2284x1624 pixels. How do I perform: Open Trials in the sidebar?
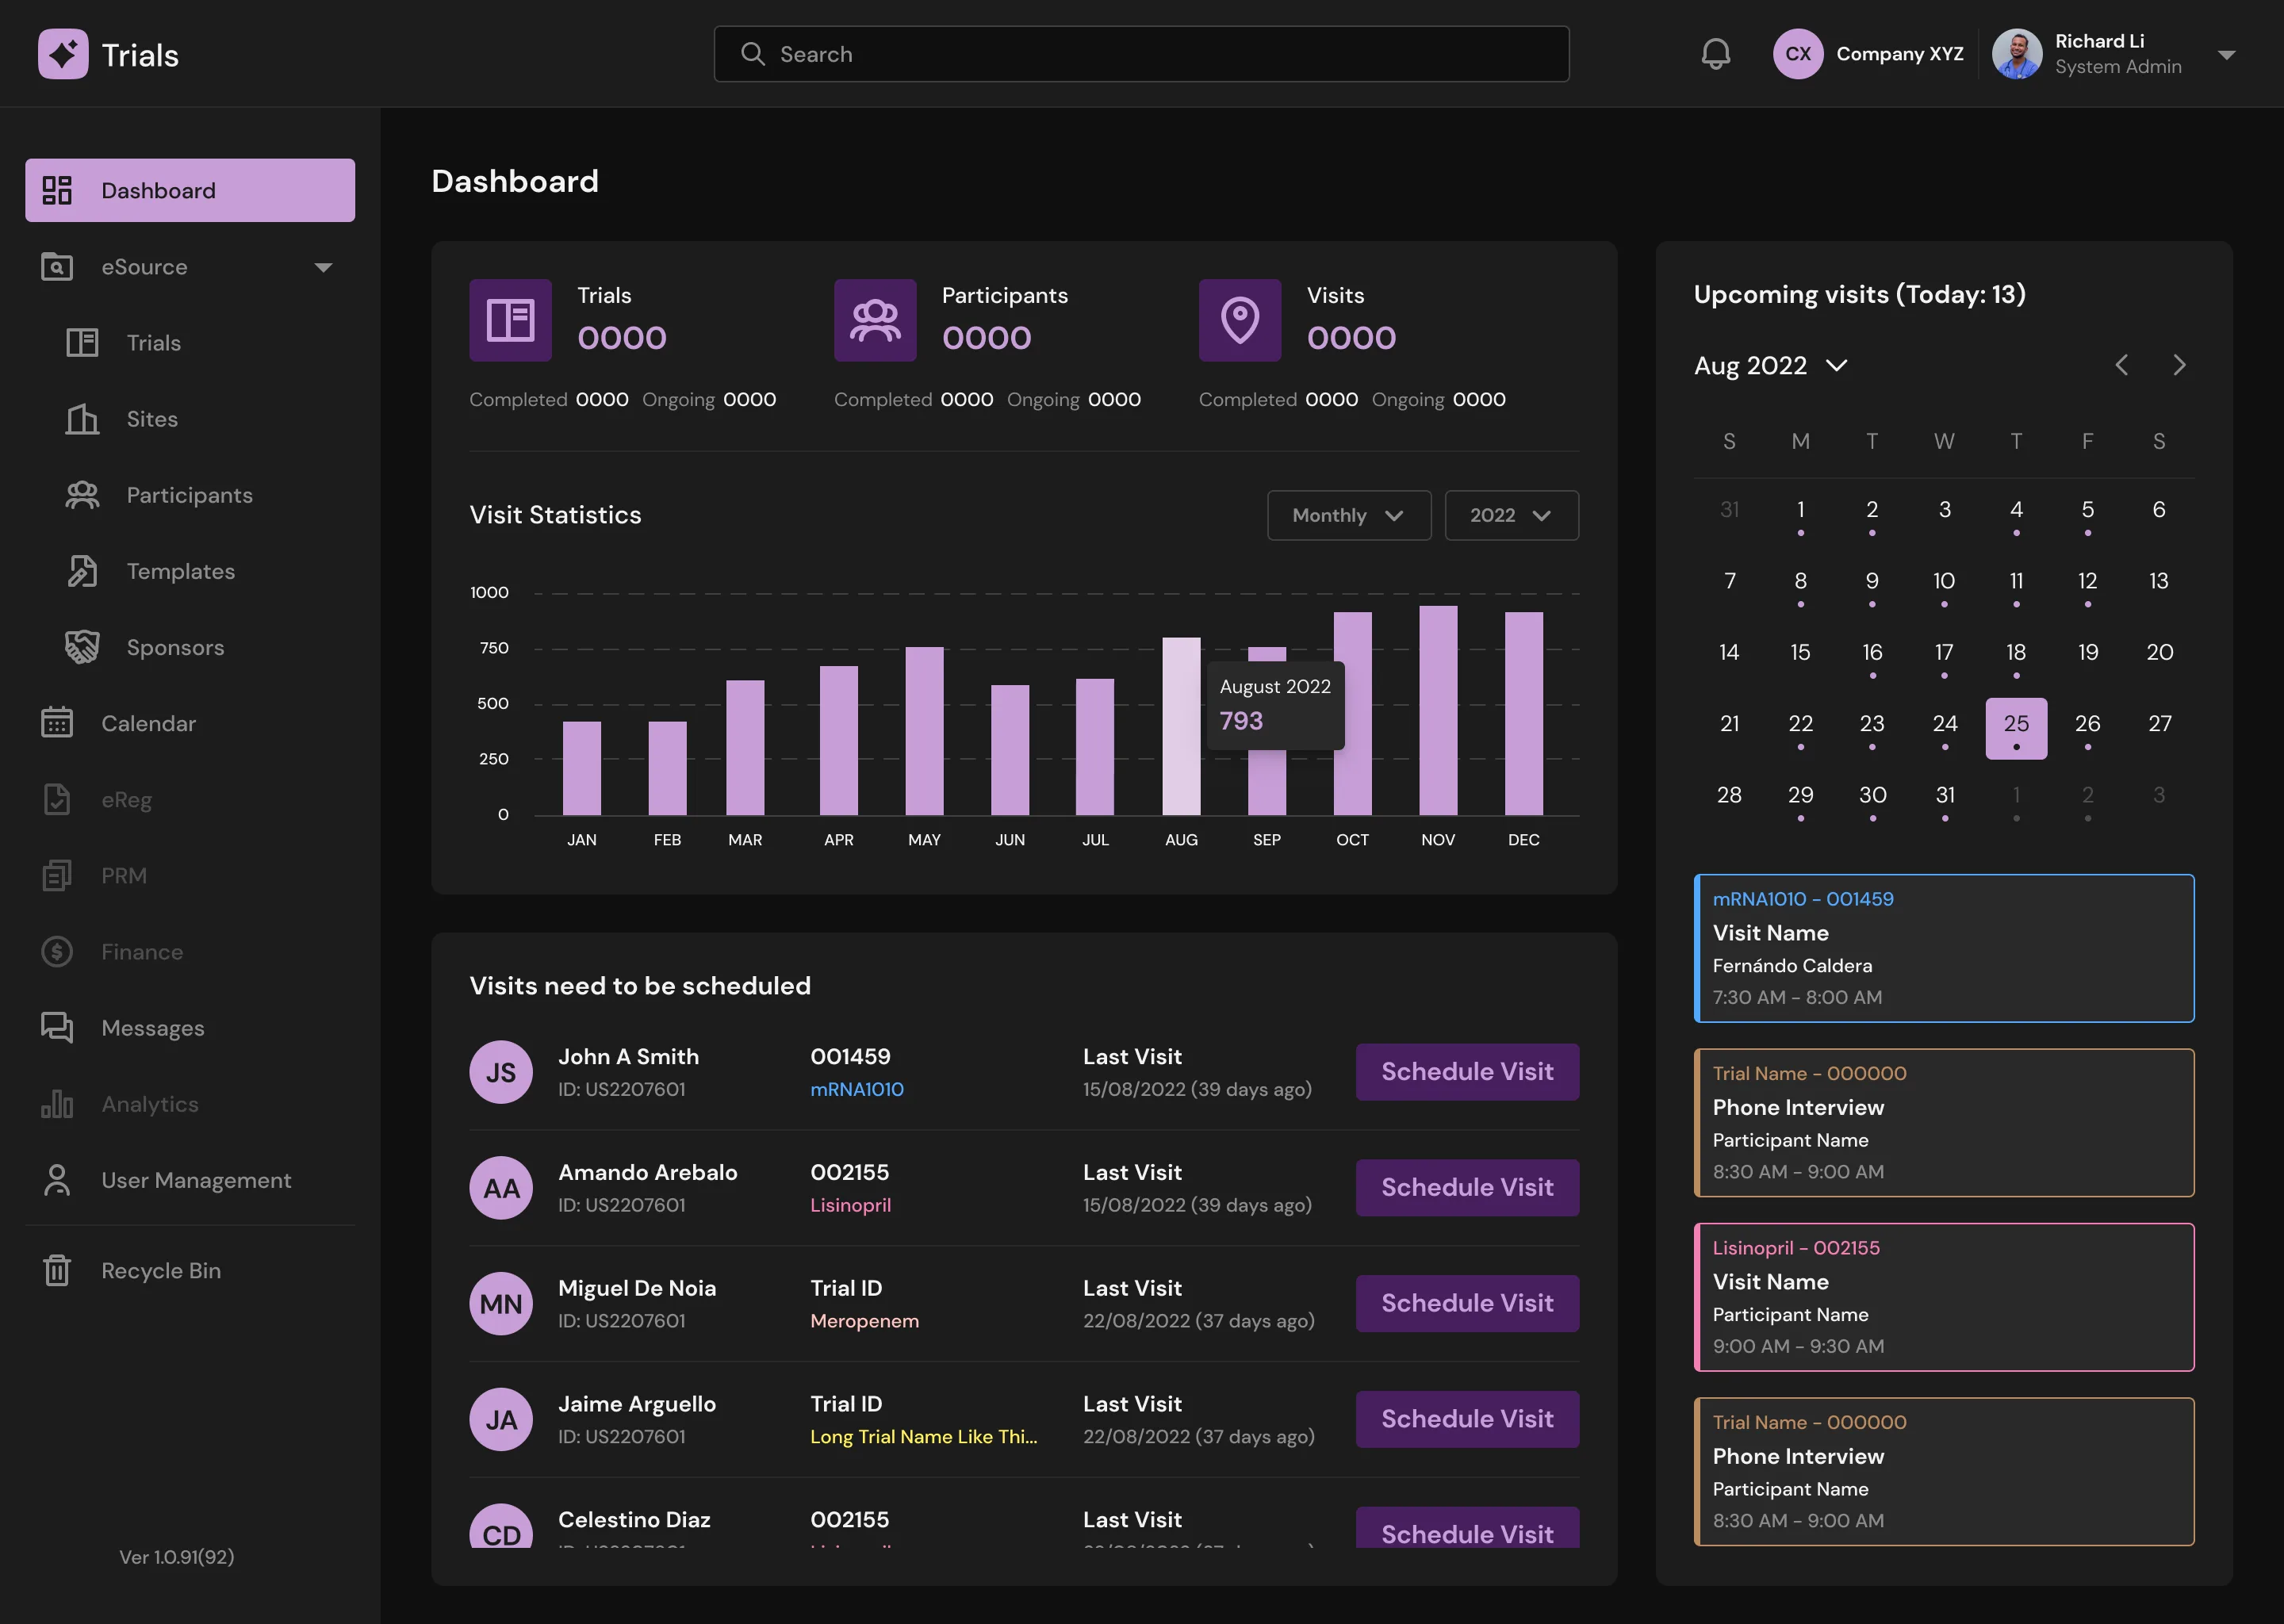point(153,343)
